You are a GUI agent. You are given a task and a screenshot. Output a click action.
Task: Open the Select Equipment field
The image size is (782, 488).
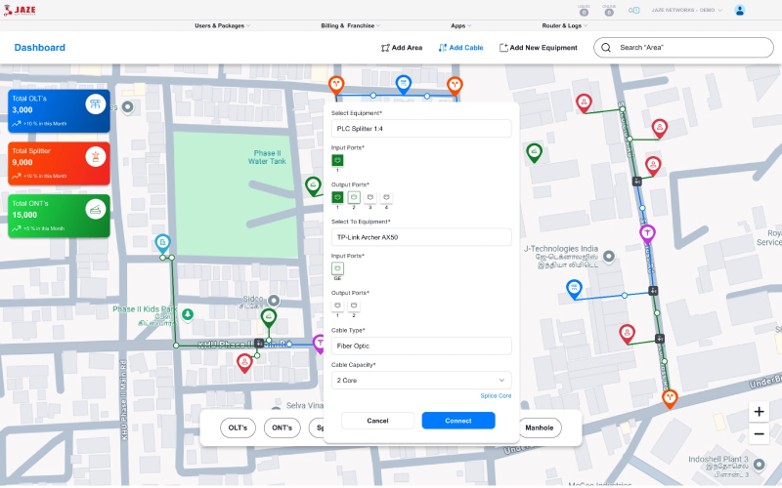[421, 129]
